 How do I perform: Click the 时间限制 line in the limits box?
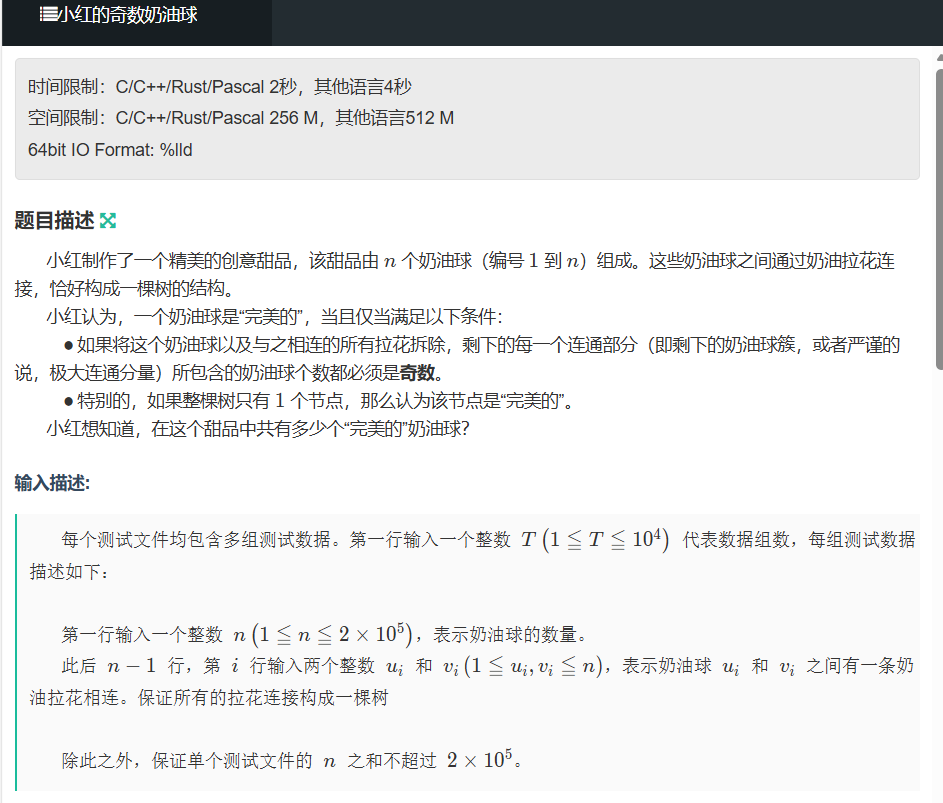(220, 87)
